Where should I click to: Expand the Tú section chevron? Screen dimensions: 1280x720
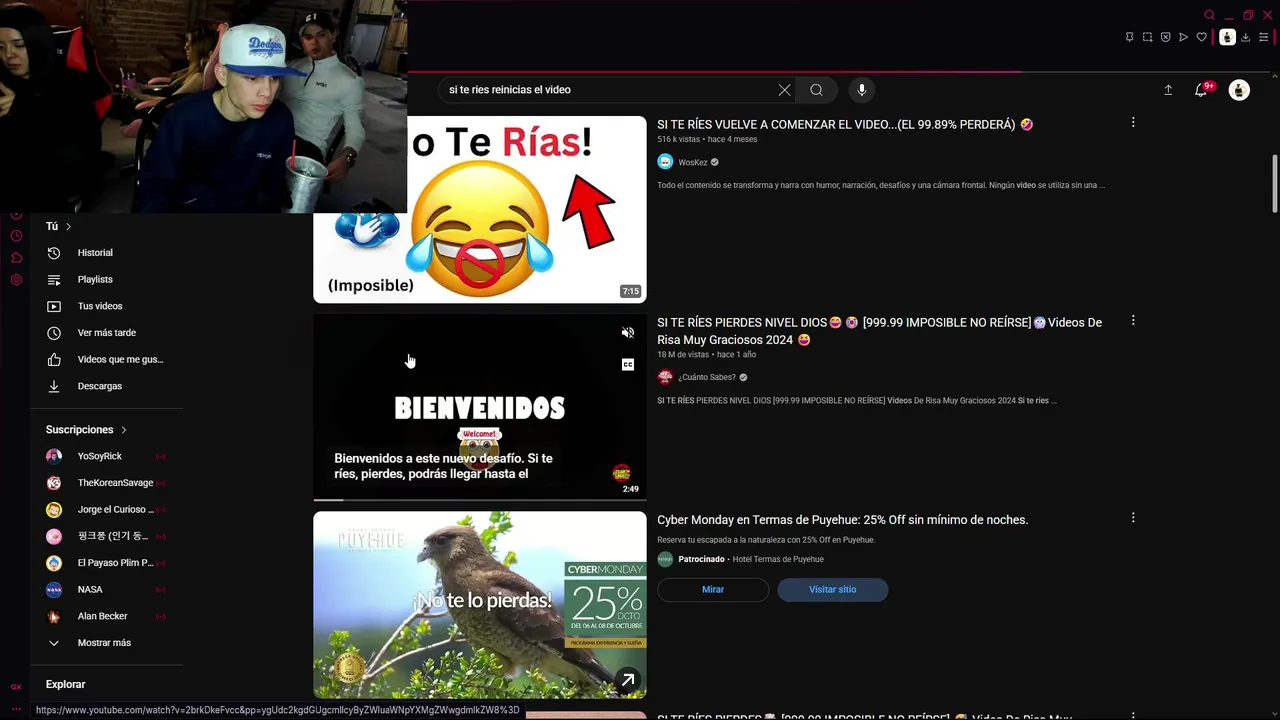coord(68,227)
